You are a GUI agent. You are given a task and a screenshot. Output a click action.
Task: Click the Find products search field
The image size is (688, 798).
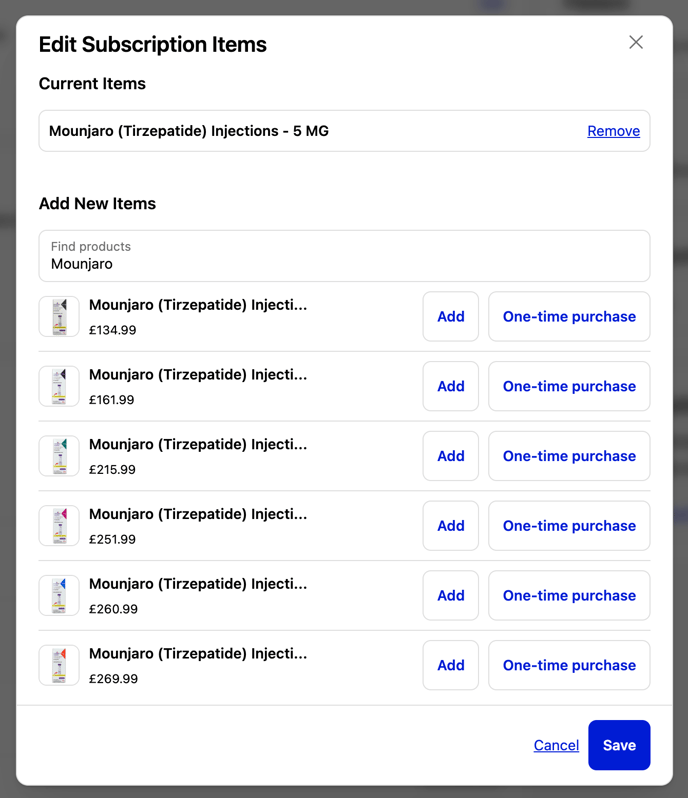344,256
